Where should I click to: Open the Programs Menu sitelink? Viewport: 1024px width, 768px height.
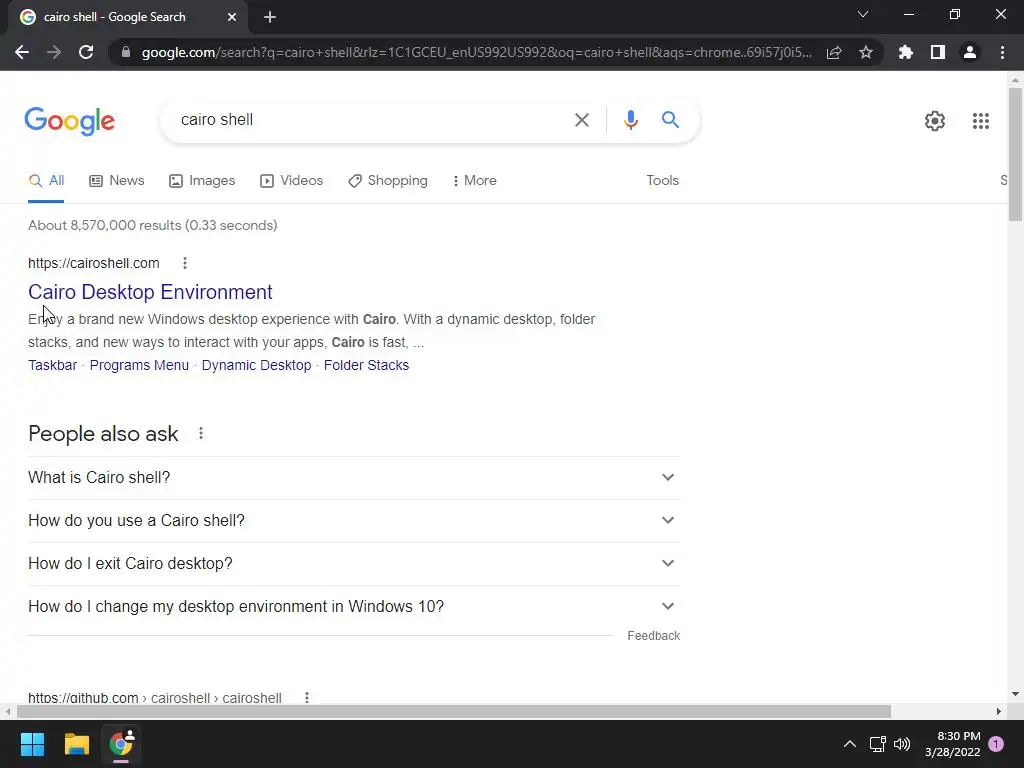[x=139, y=365]
